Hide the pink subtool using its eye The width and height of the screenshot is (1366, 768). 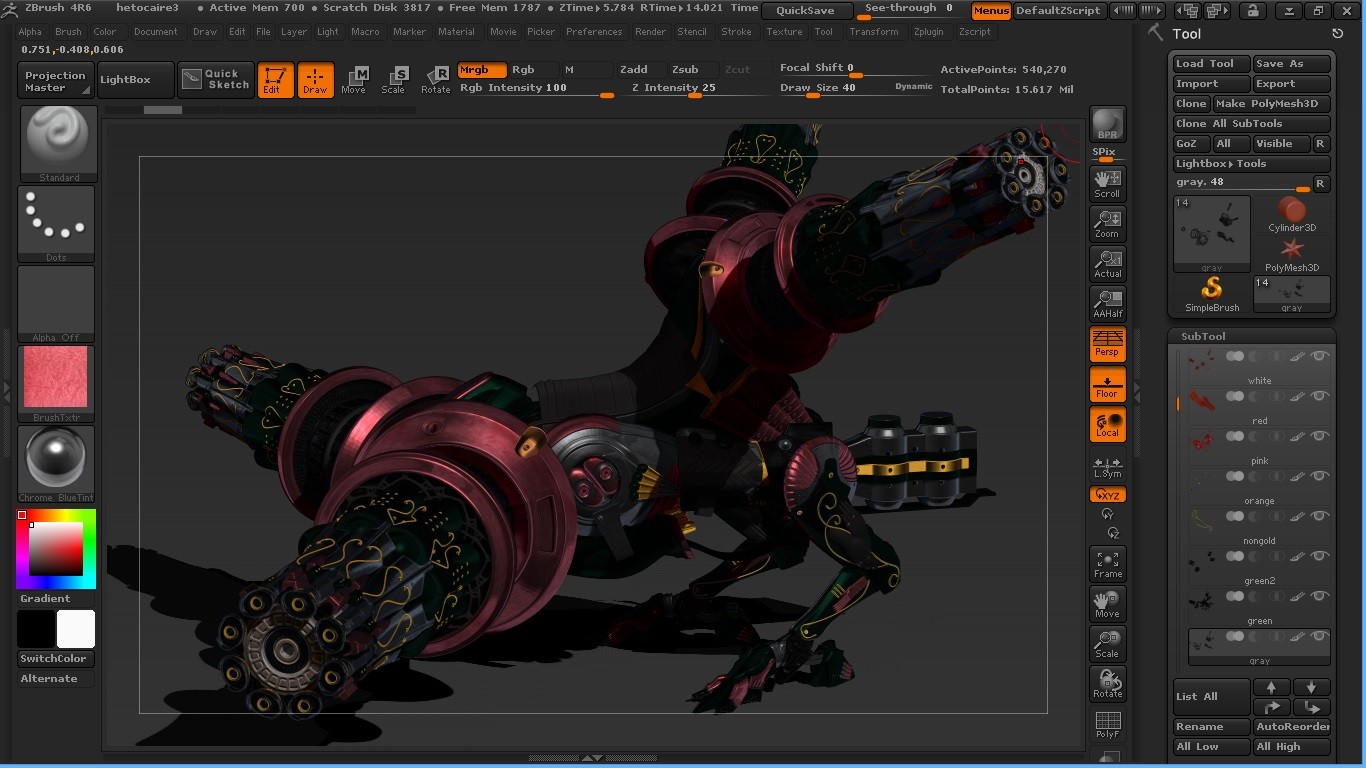[1320, 436]
